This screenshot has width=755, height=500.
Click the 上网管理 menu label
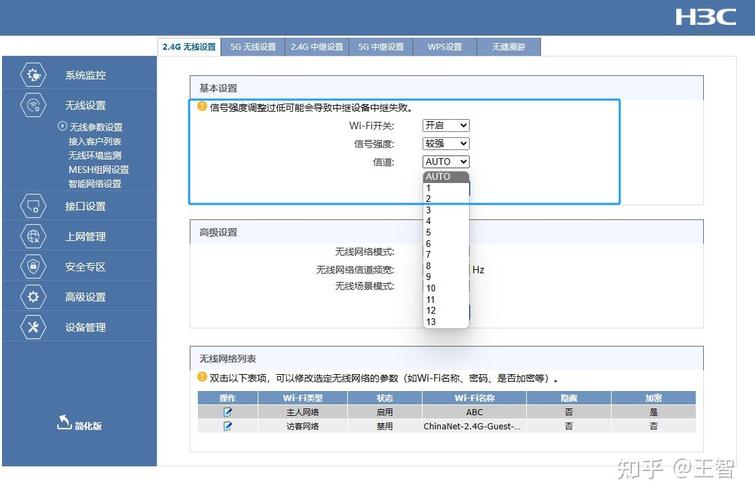(86, 237)
